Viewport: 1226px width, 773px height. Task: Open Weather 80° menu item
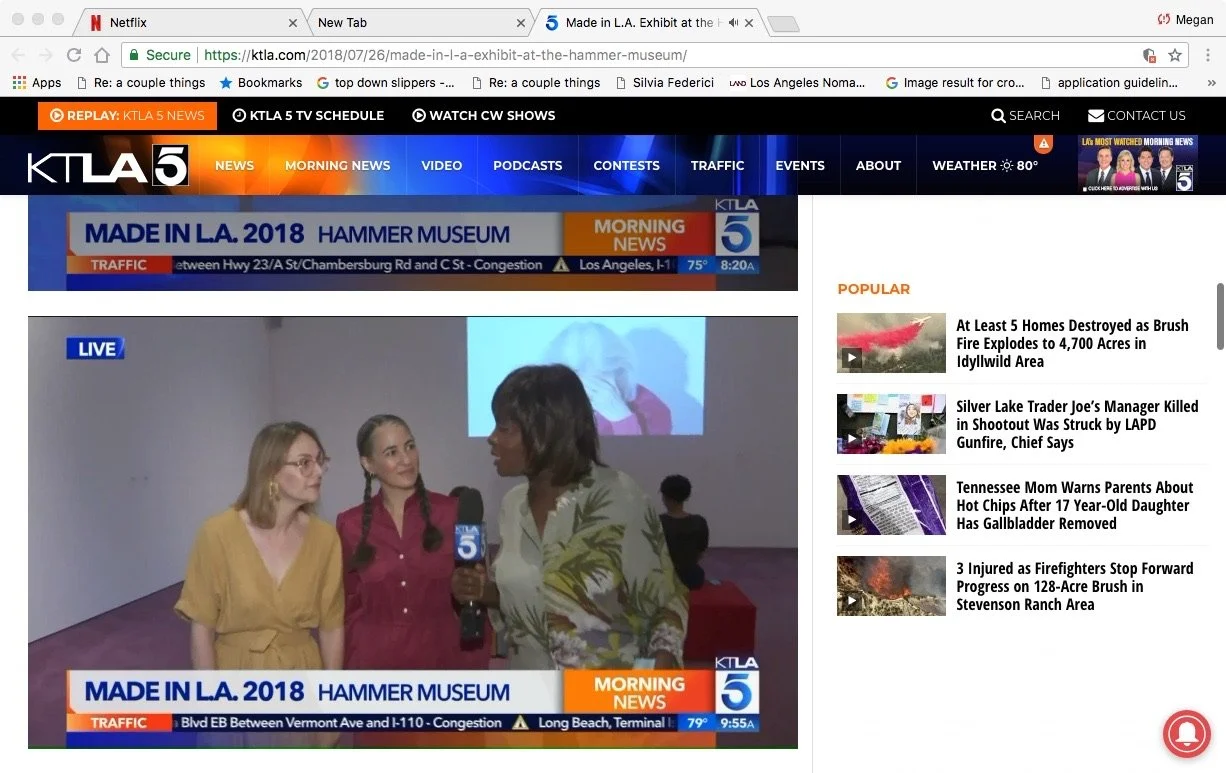pos(985,166)
